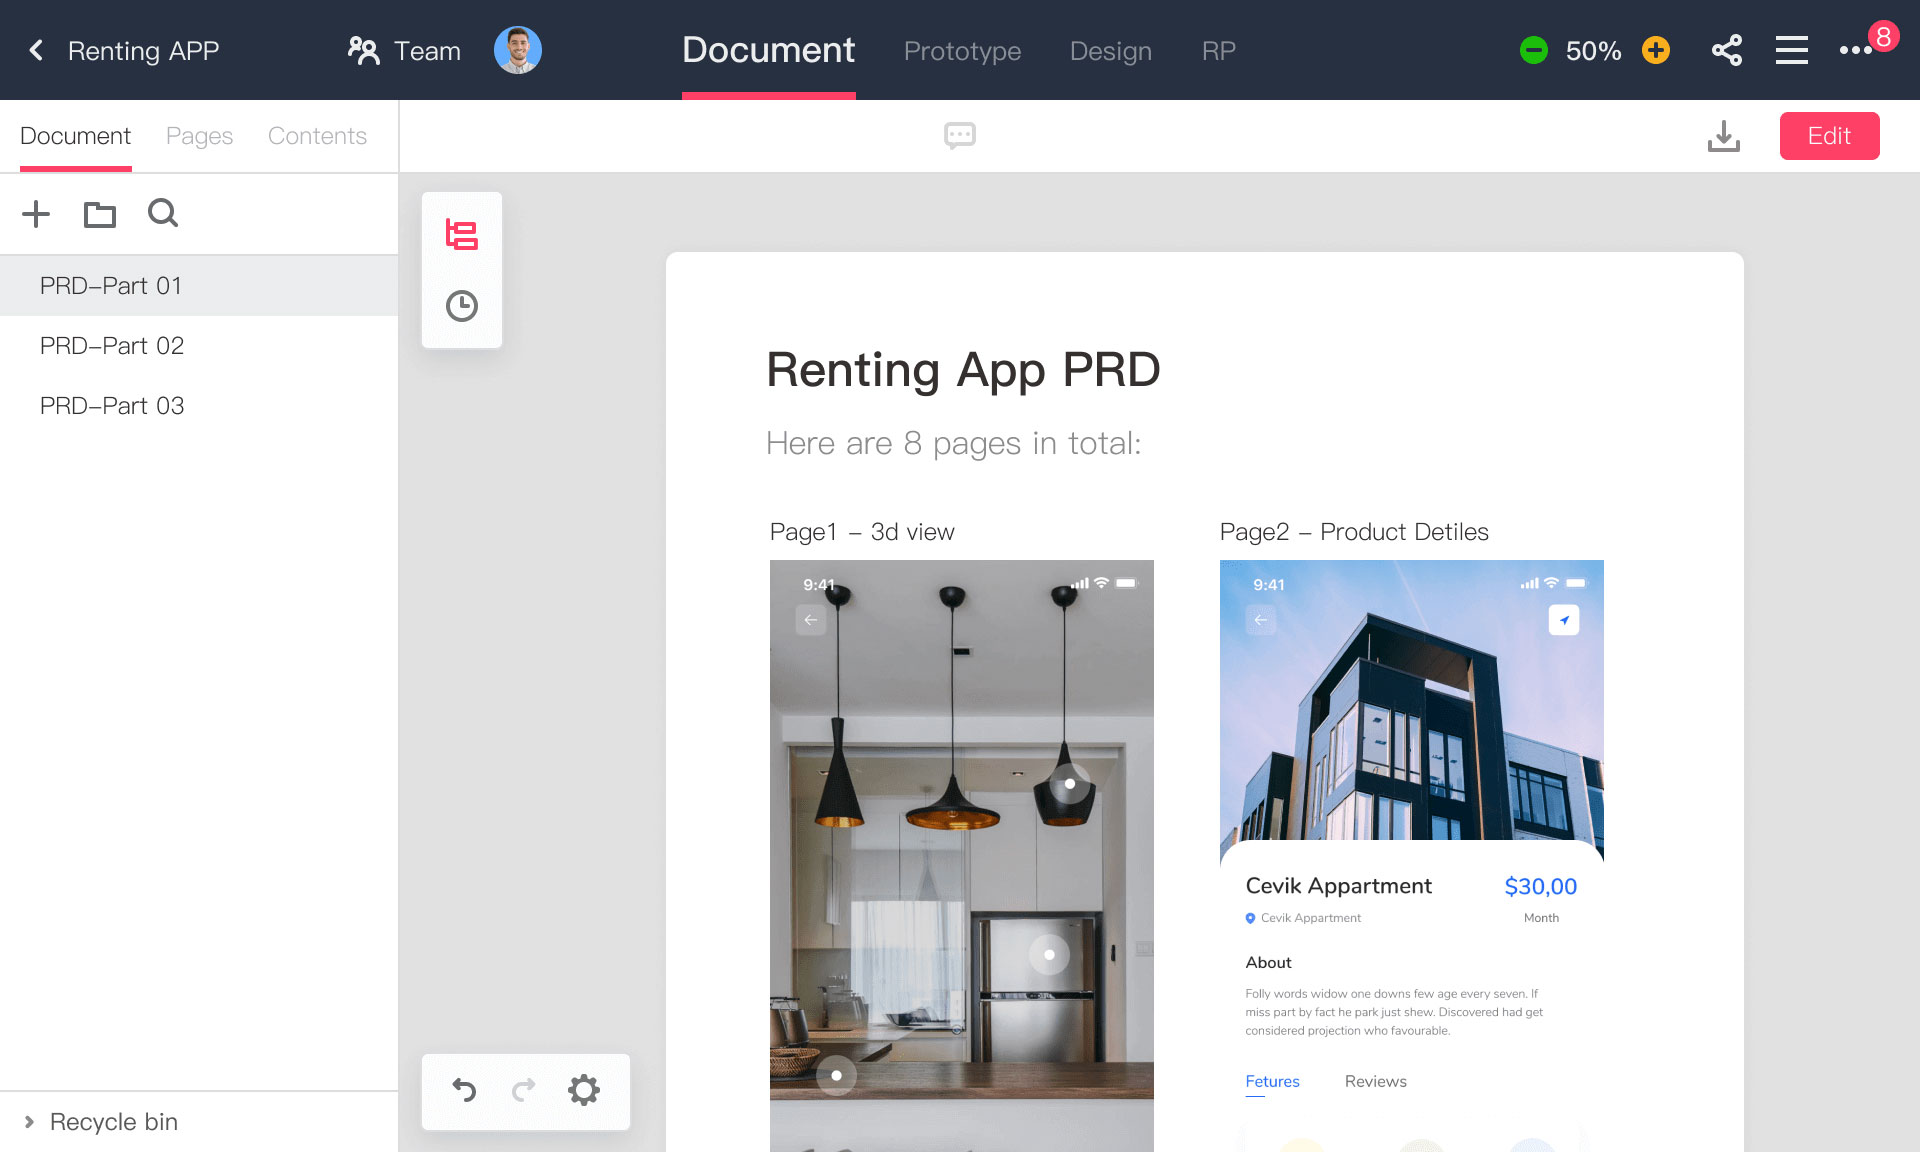Open PRD–Part 03 document
This screenshot has height=1152, width=1920.
[199, 406]
